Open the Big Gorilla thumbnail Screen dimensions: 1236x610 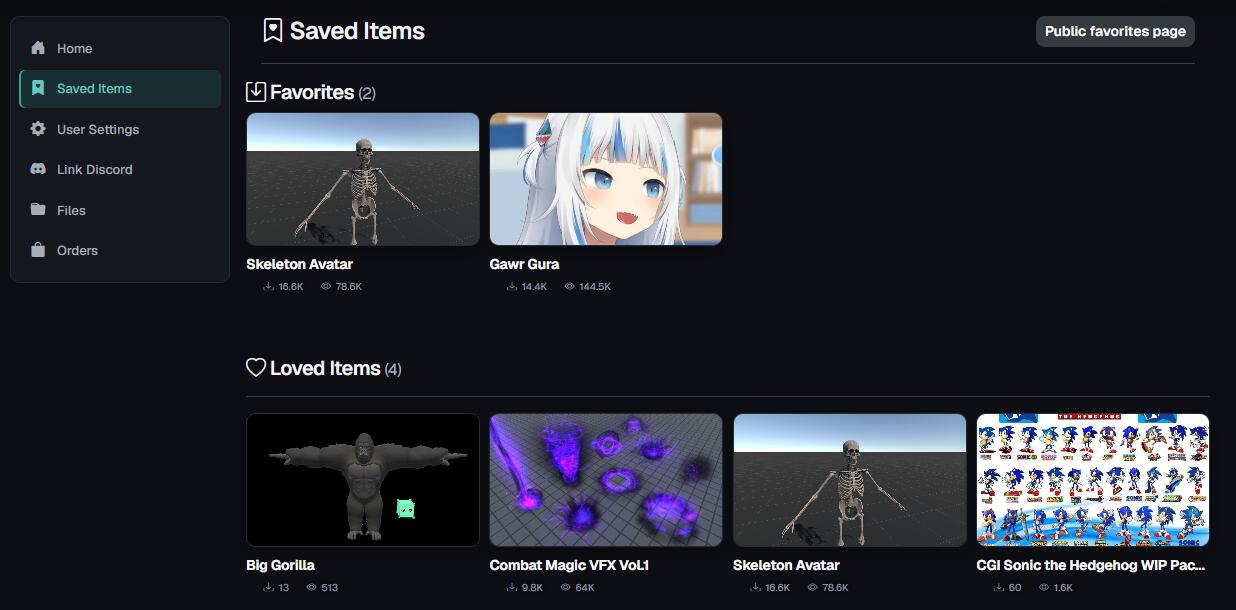363,480
